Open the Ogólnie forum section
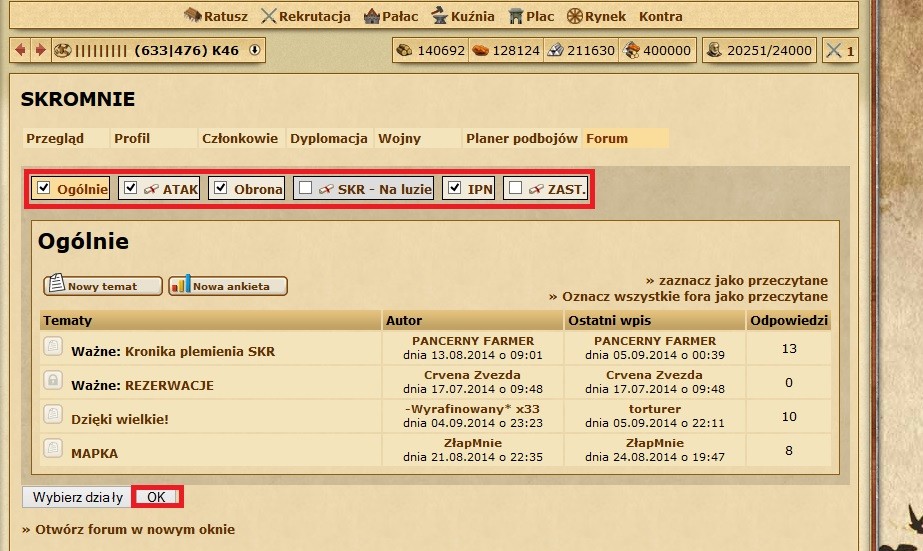Viewport: 923px width, 551px height. pyautogui.click(x=82, y=190)
